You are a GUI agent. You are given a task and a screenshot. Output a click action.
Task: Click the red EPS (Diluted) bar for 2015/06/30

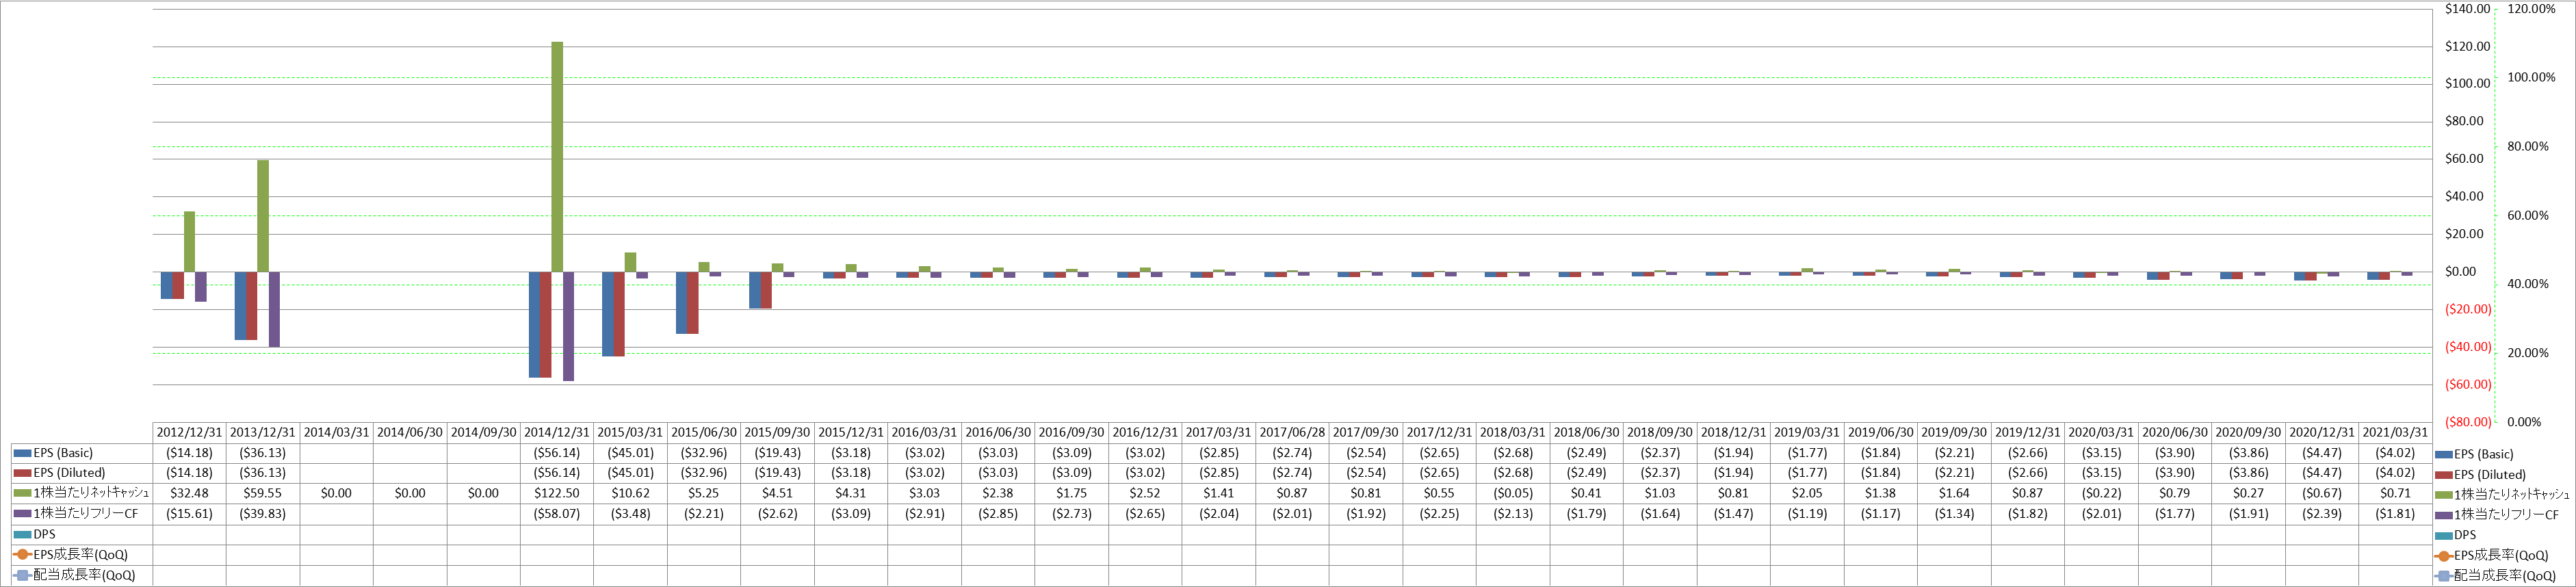(x=693, y=303)
